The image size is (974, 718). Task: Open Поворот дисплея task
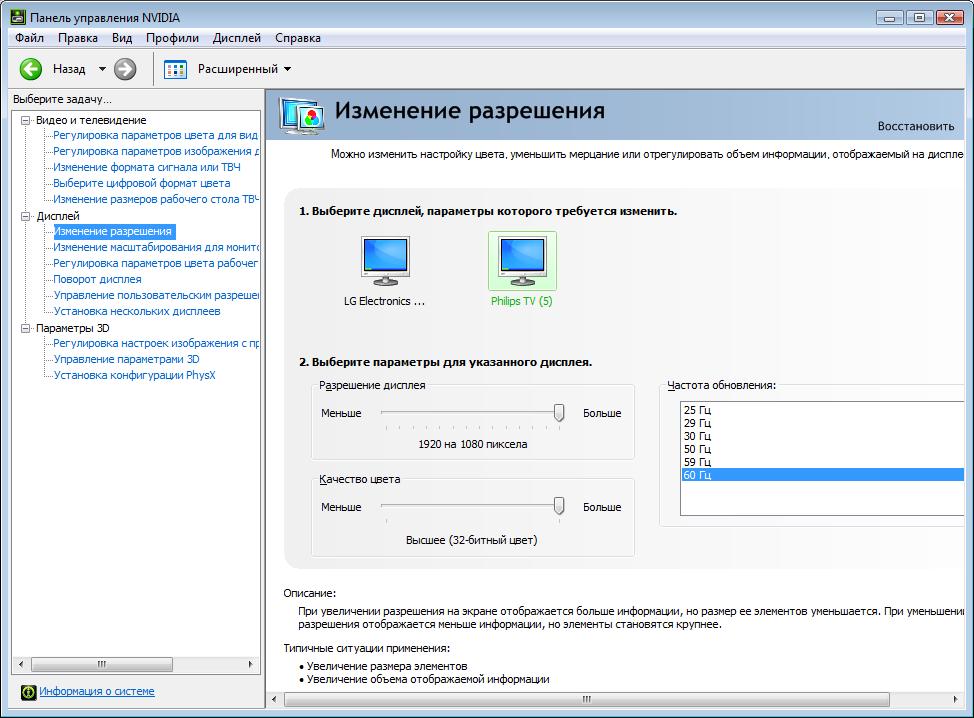click(x=97, y=279)
